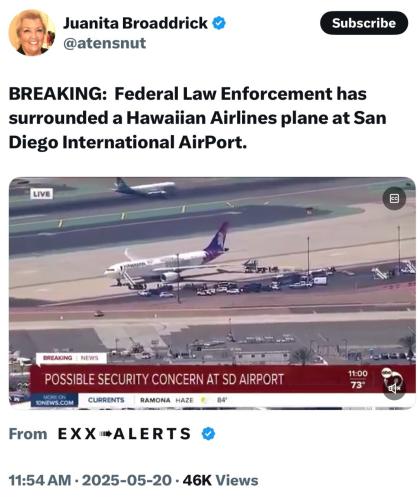View the 46K Views analytics
This screenshot has width=420, height=500.
coord(220,480)
